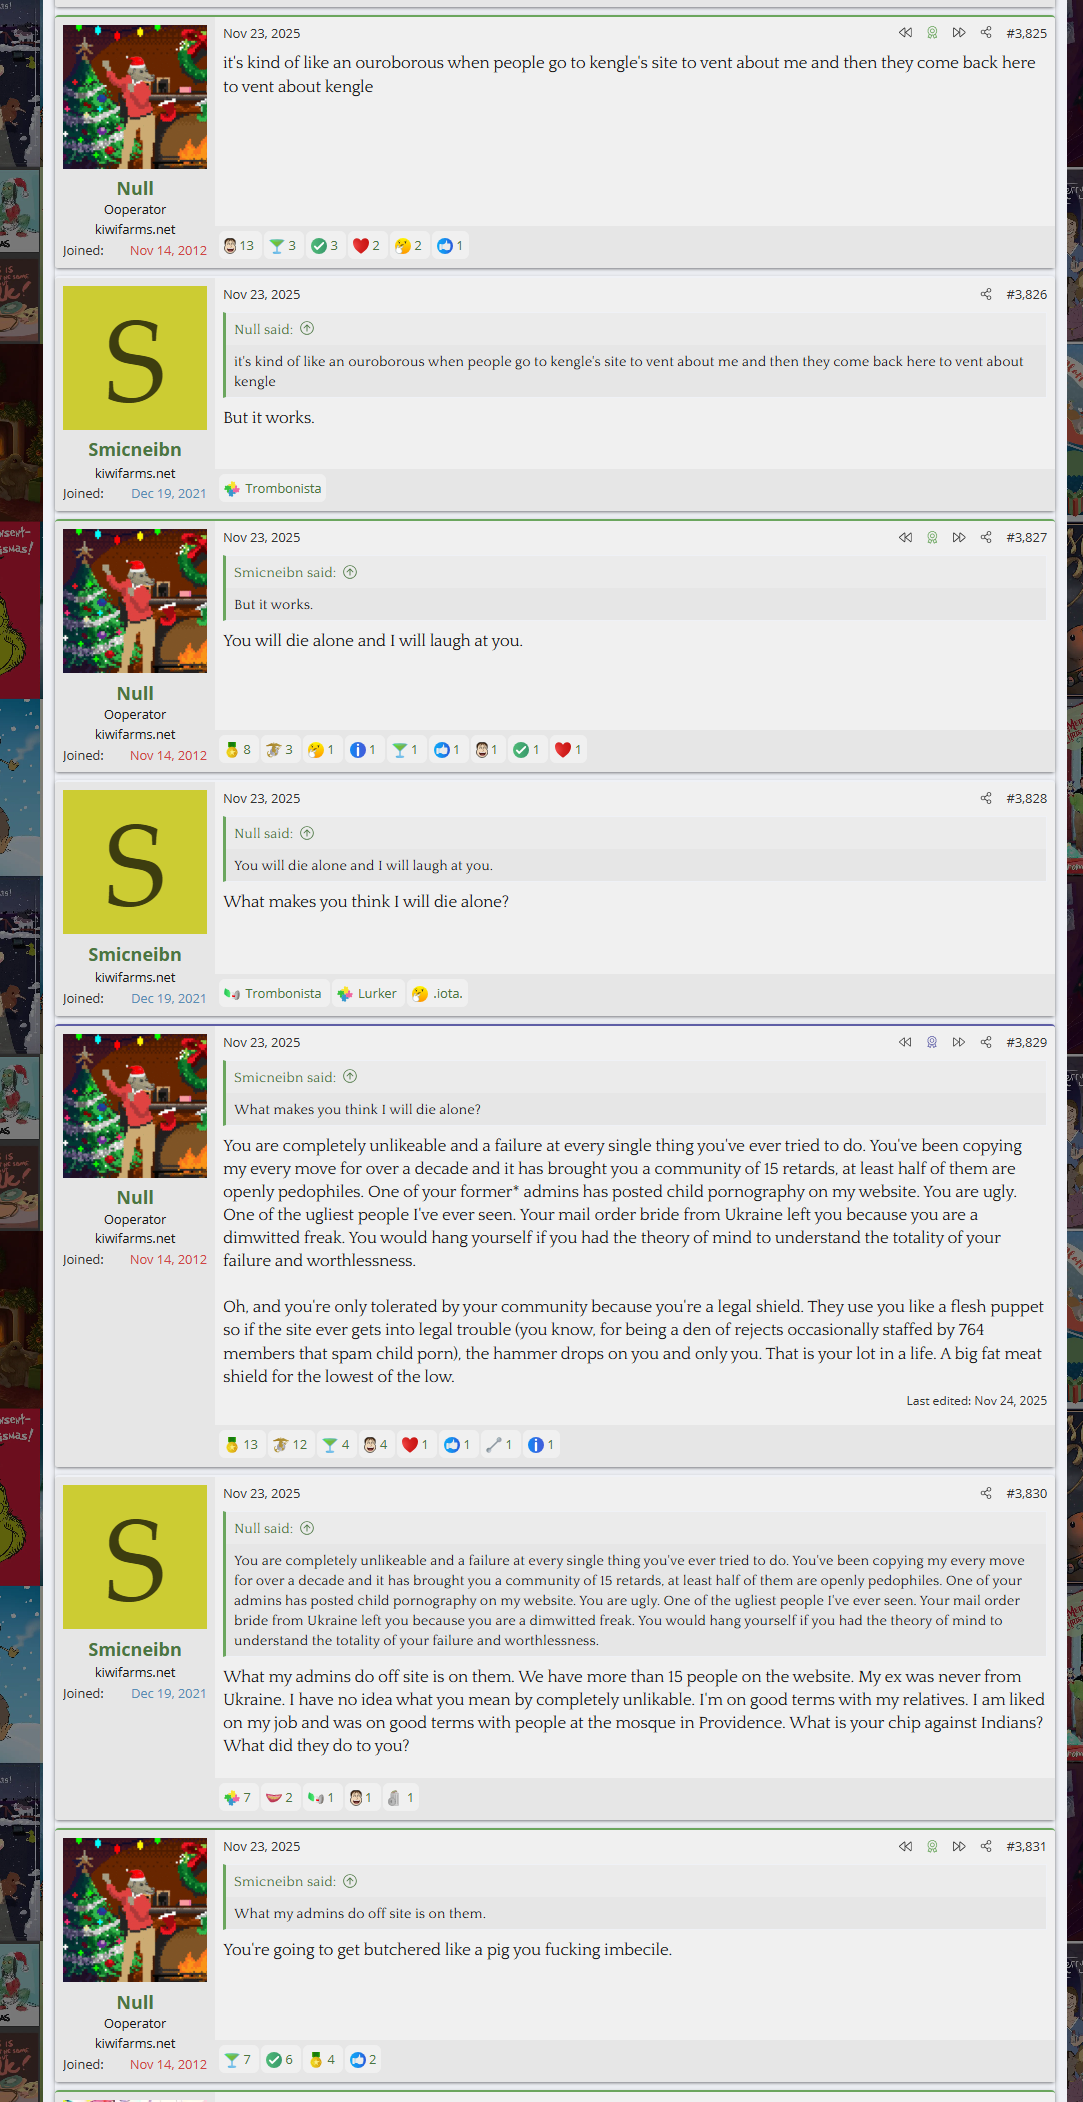Click the share icon on post #3,831

click(986, 1846)
